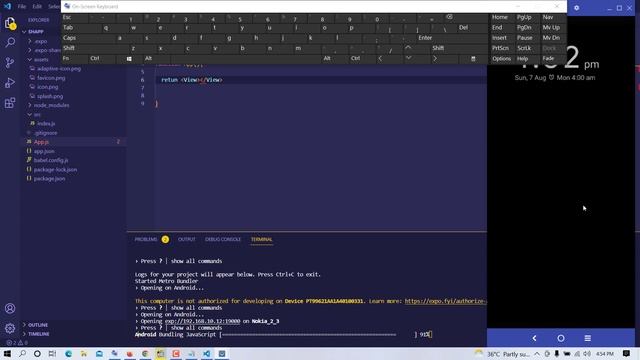This screenshot has height=360, width=640.
Task: Open the Source Control view
Action: [x=10, y=62]
